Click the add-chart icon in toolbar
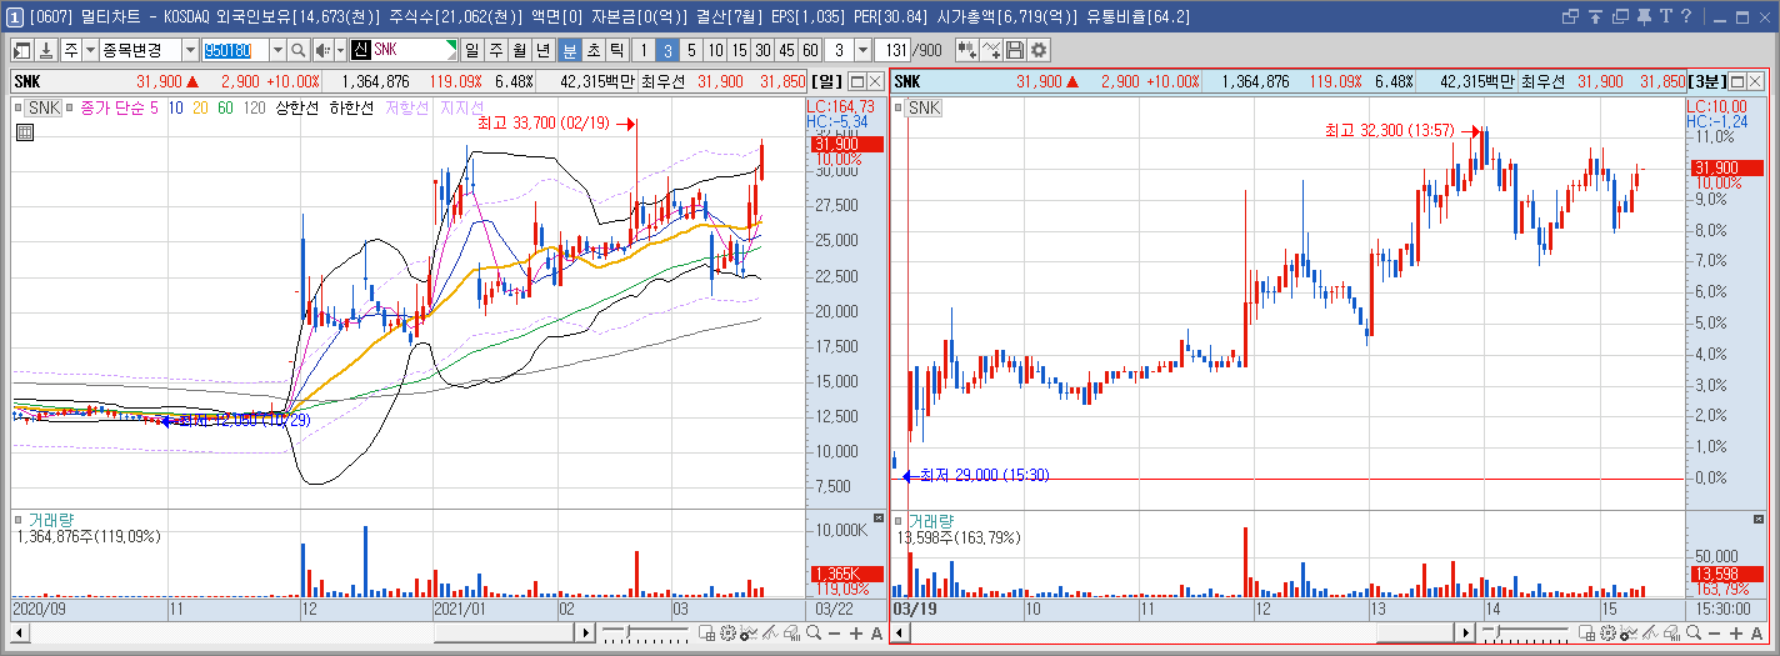The height and width of the screenshot is (656, 1780). 967,50
